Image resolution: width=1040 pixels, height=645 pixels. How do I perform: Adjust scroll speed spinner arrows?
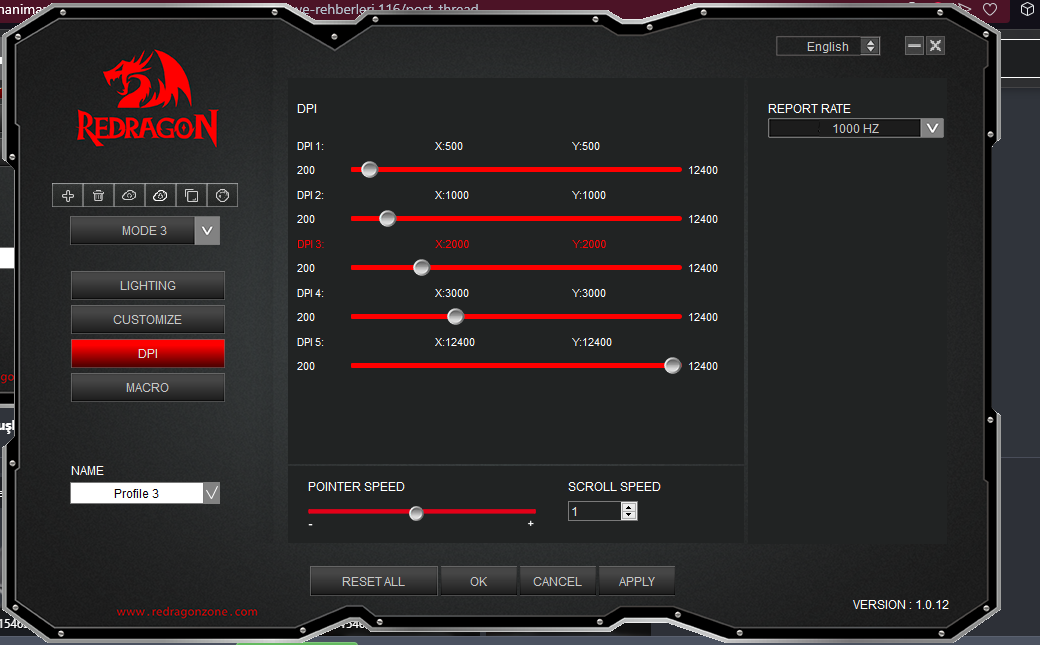[x=629, y=511]
